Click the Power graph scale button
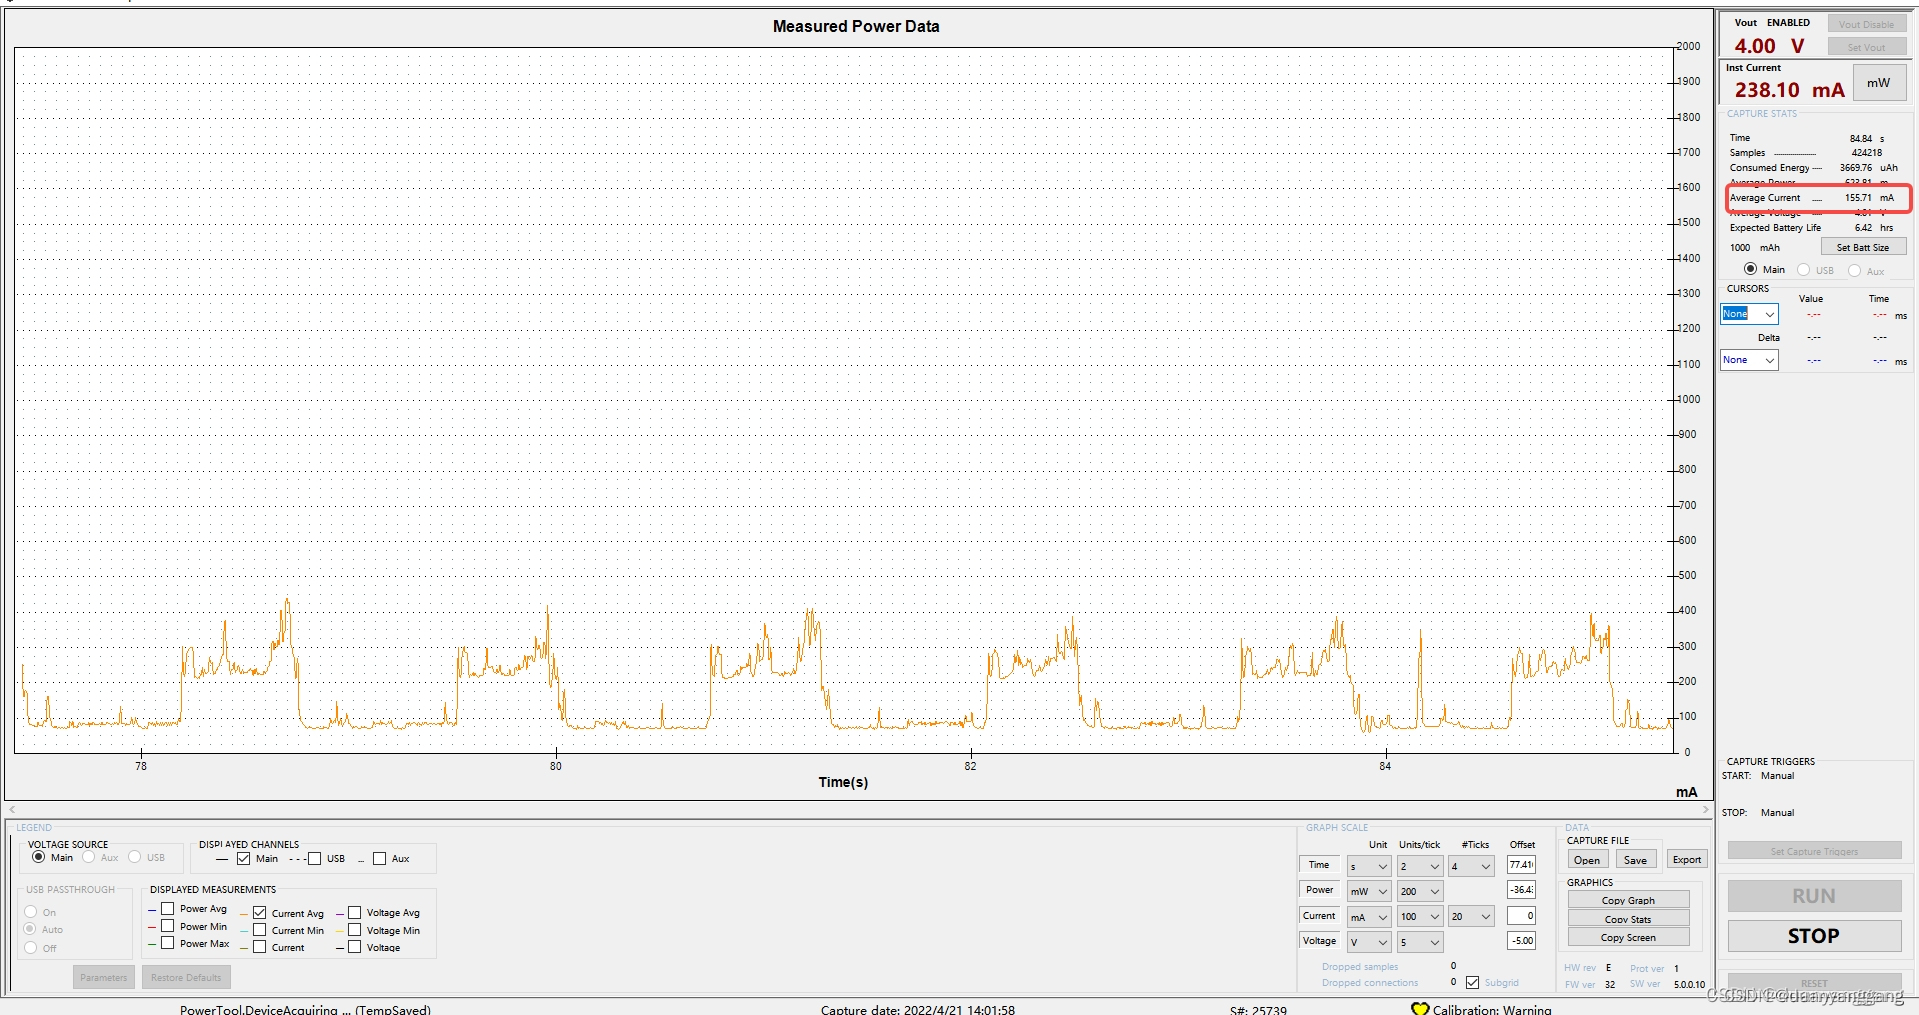The height and width of the screenshot is (1015, 1919). tap(1319, 890)
